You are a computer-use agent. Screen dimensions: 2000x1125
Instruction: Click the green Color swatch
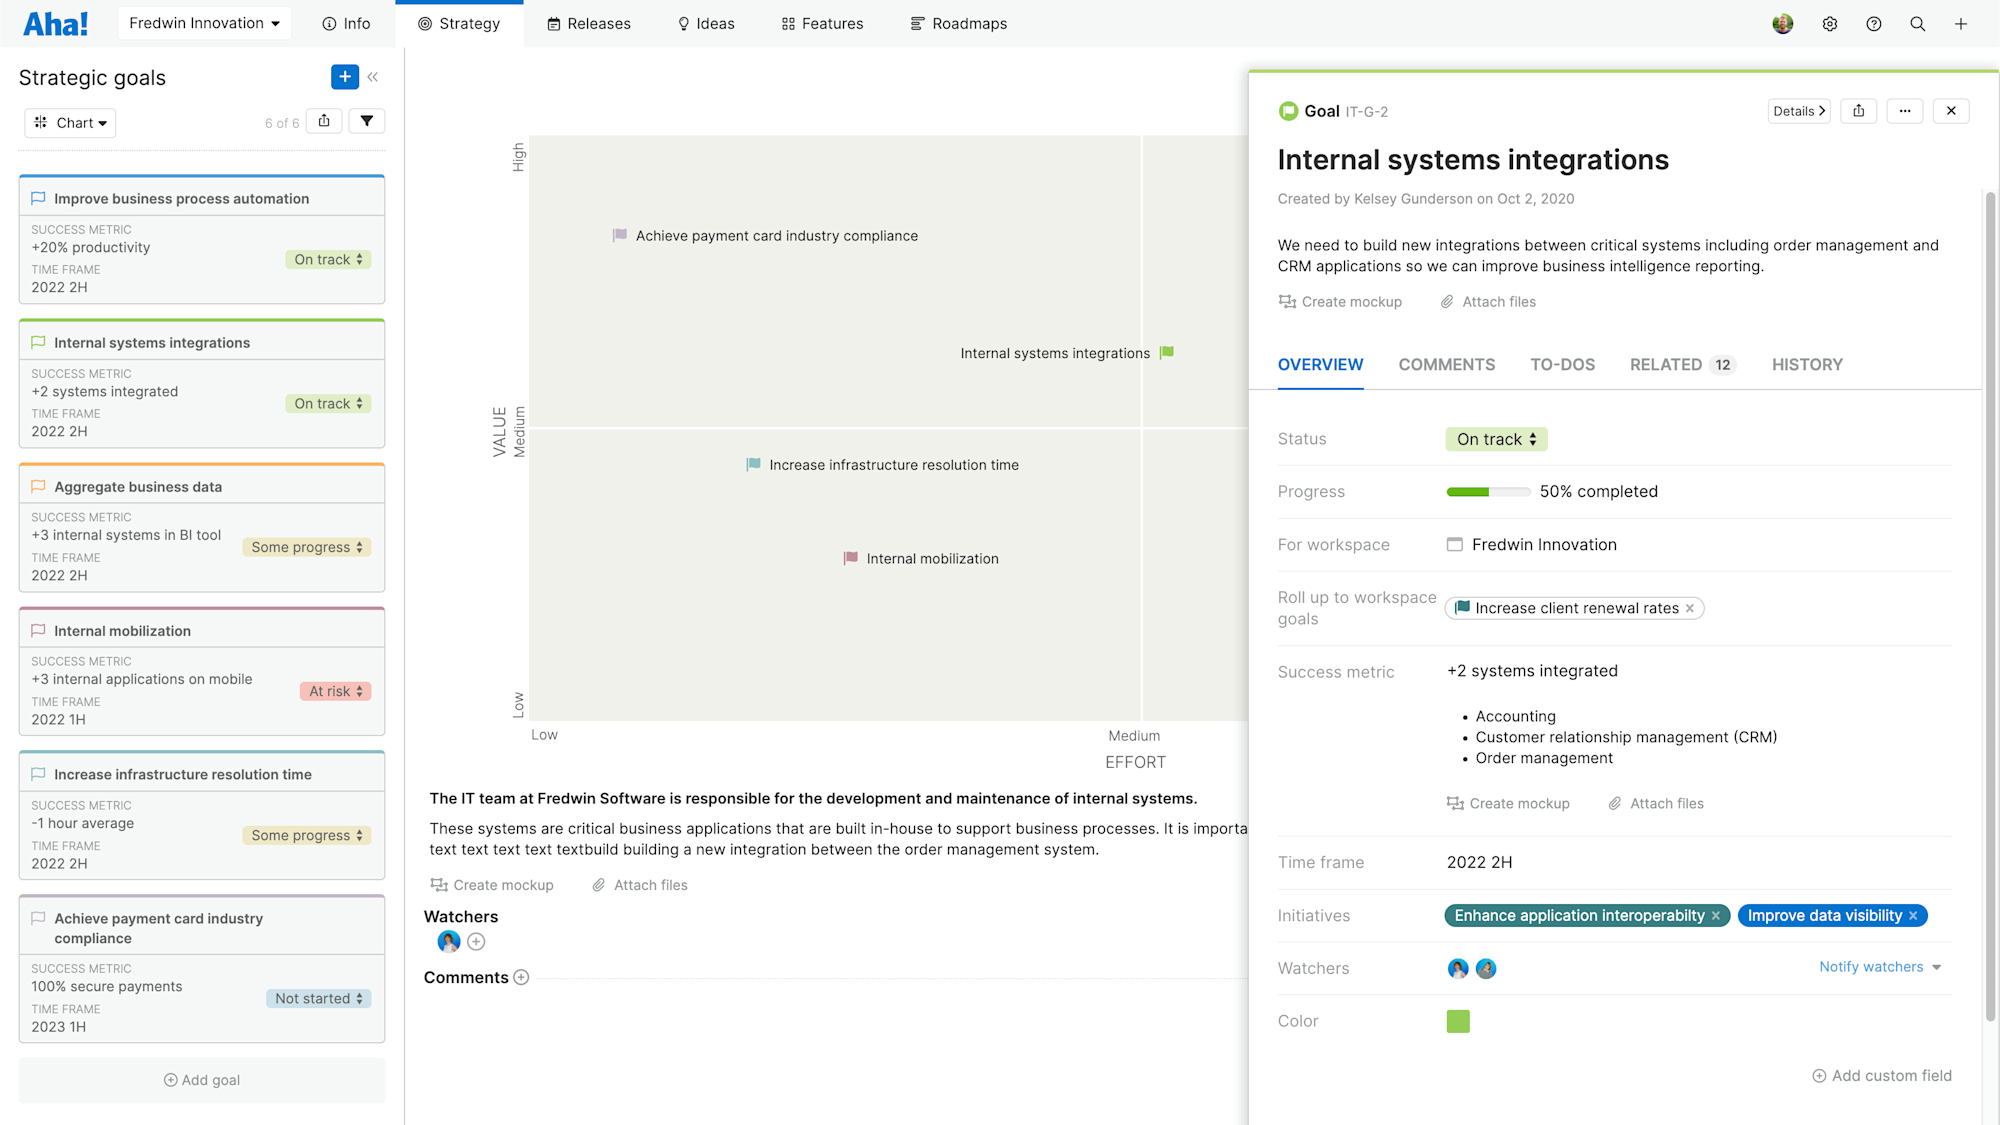(1458, 1021)
